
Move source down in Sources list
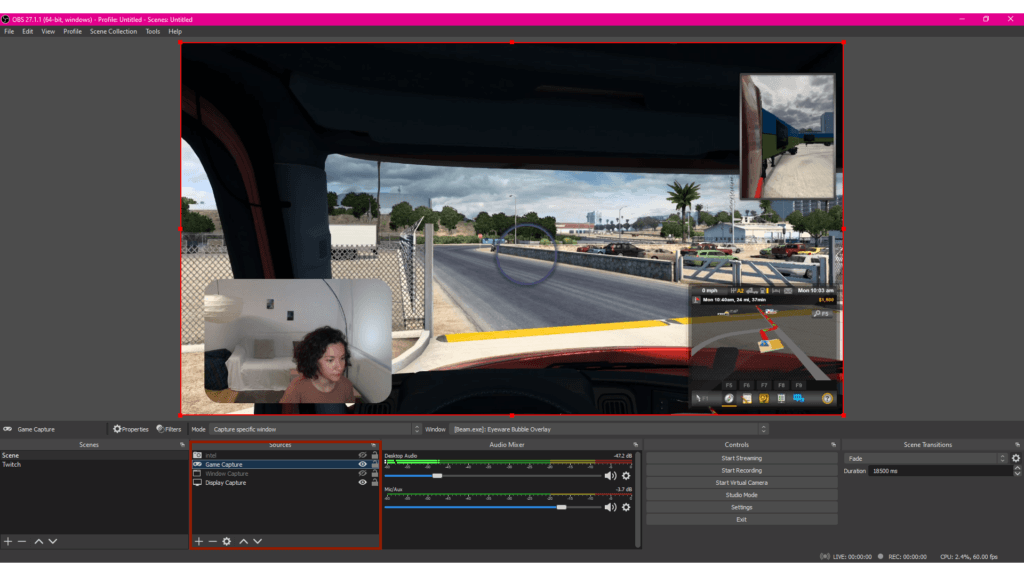coord(258,541)
